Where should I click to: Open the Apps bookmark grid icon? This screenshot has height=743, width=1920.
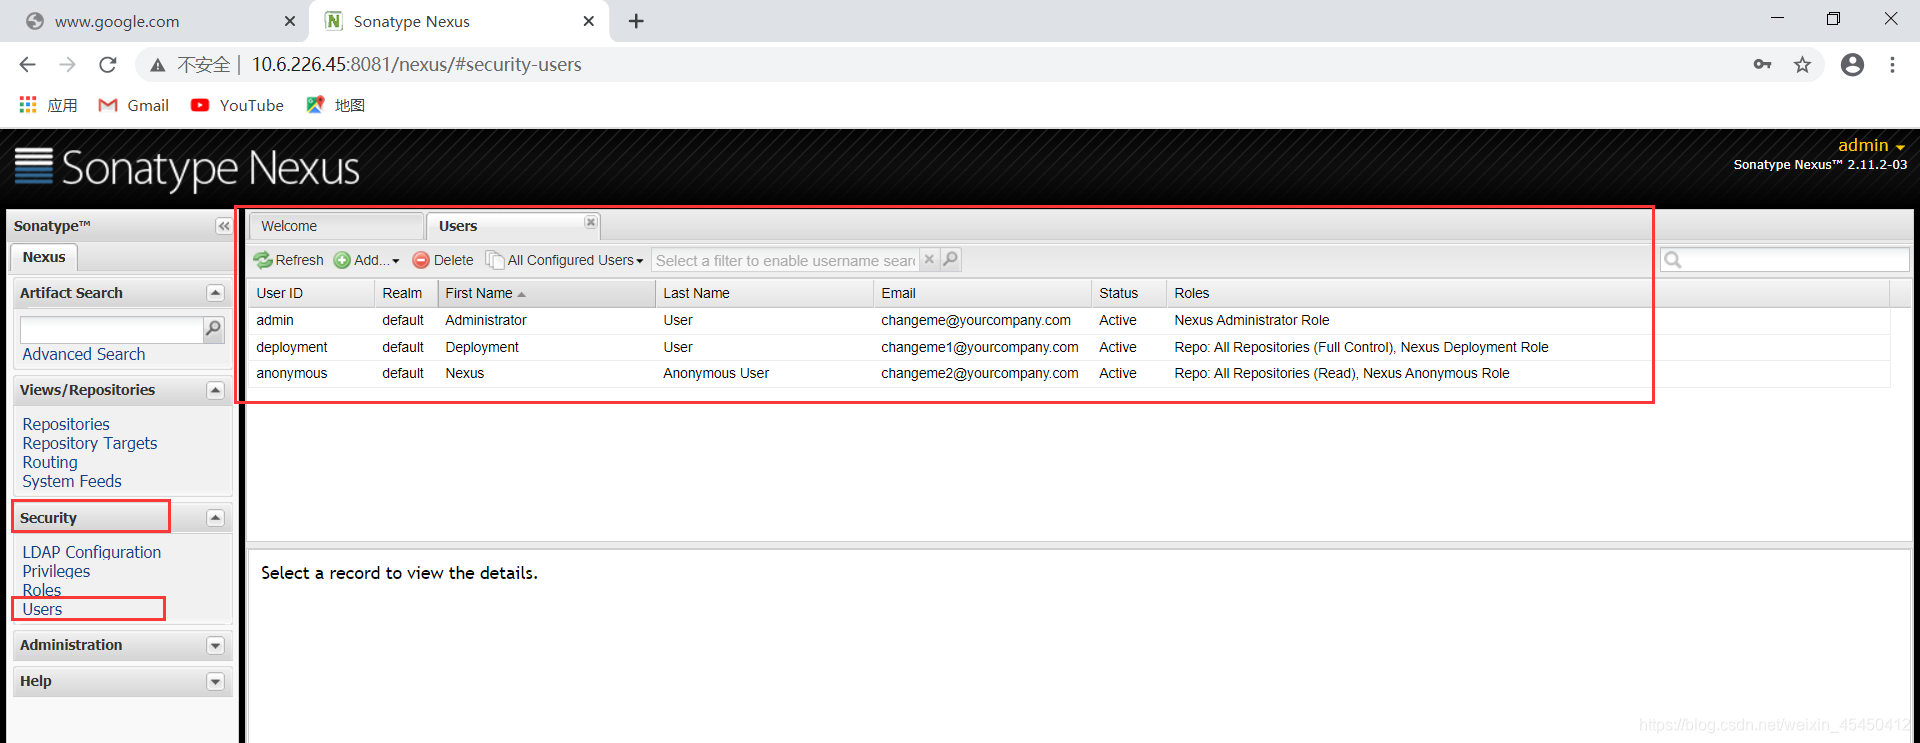pyautogui.click(x=28, y=105)
